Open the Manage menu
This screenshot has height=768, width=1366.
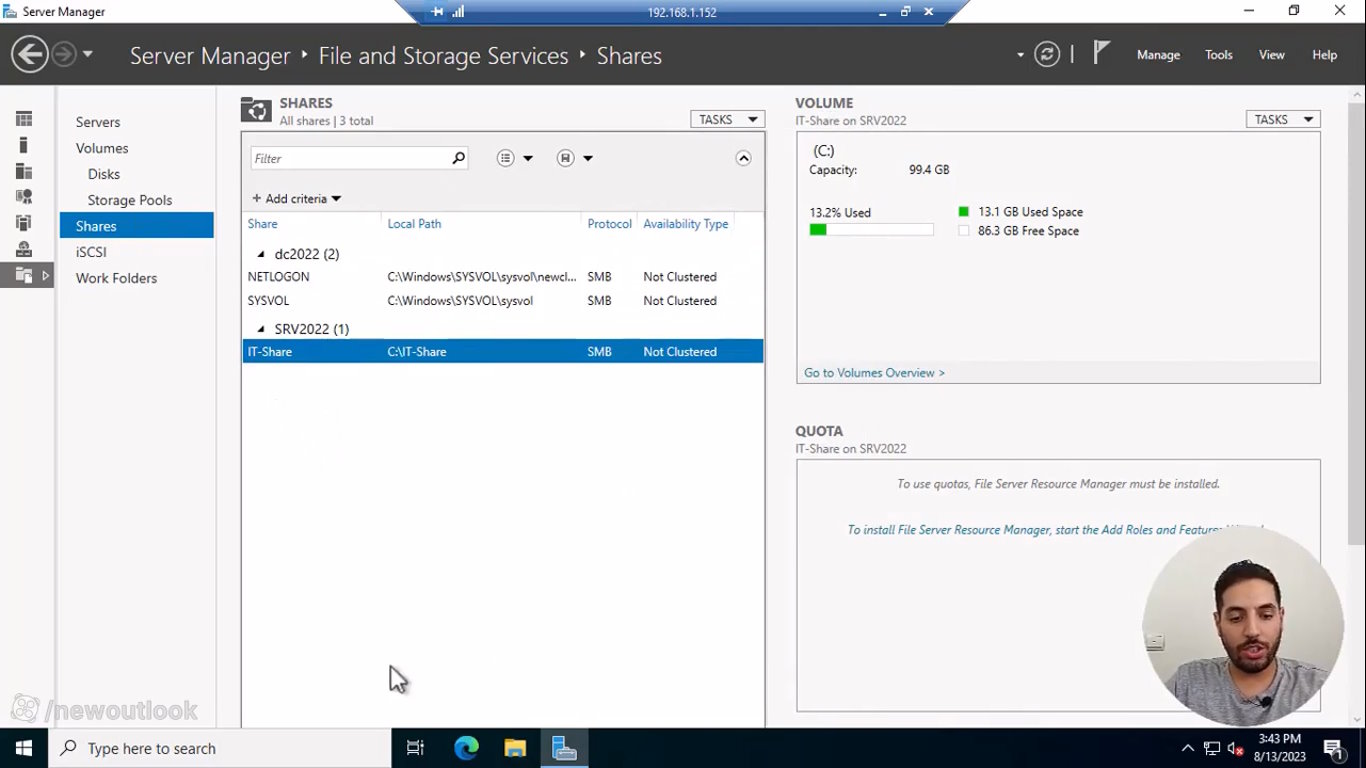click(1158, 55)
